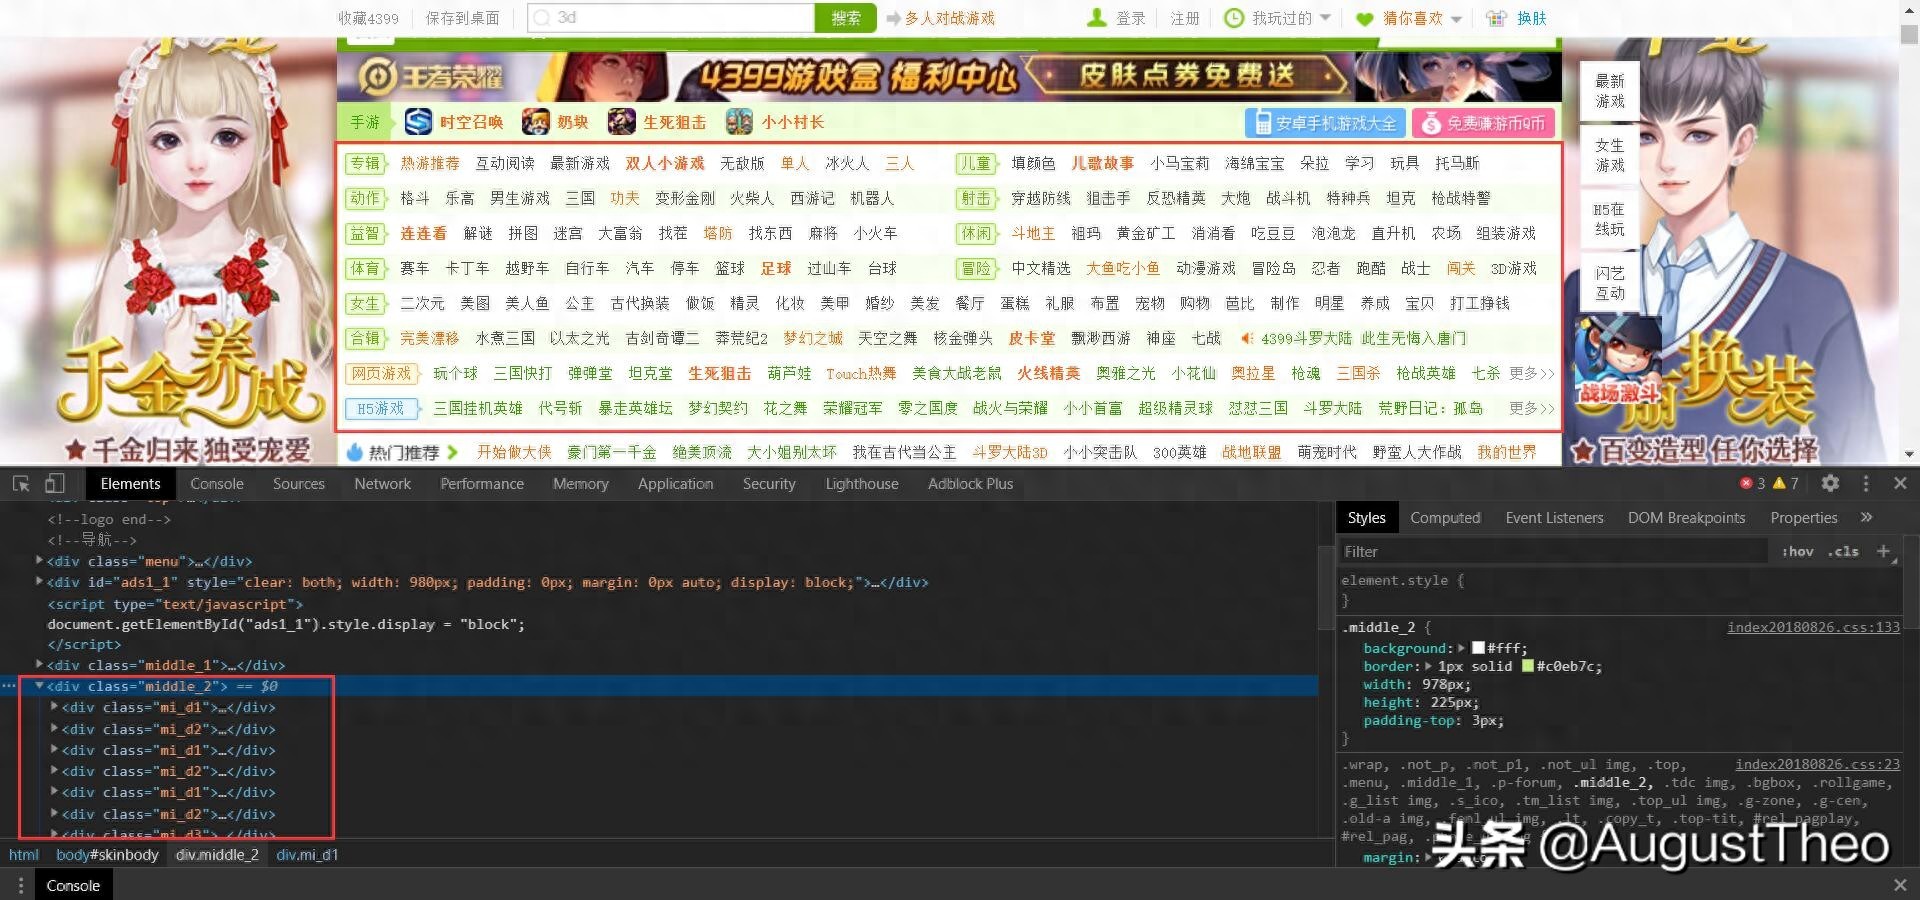Toggle .cls class editor
1920x900 pixels.
coord(1843,551)
